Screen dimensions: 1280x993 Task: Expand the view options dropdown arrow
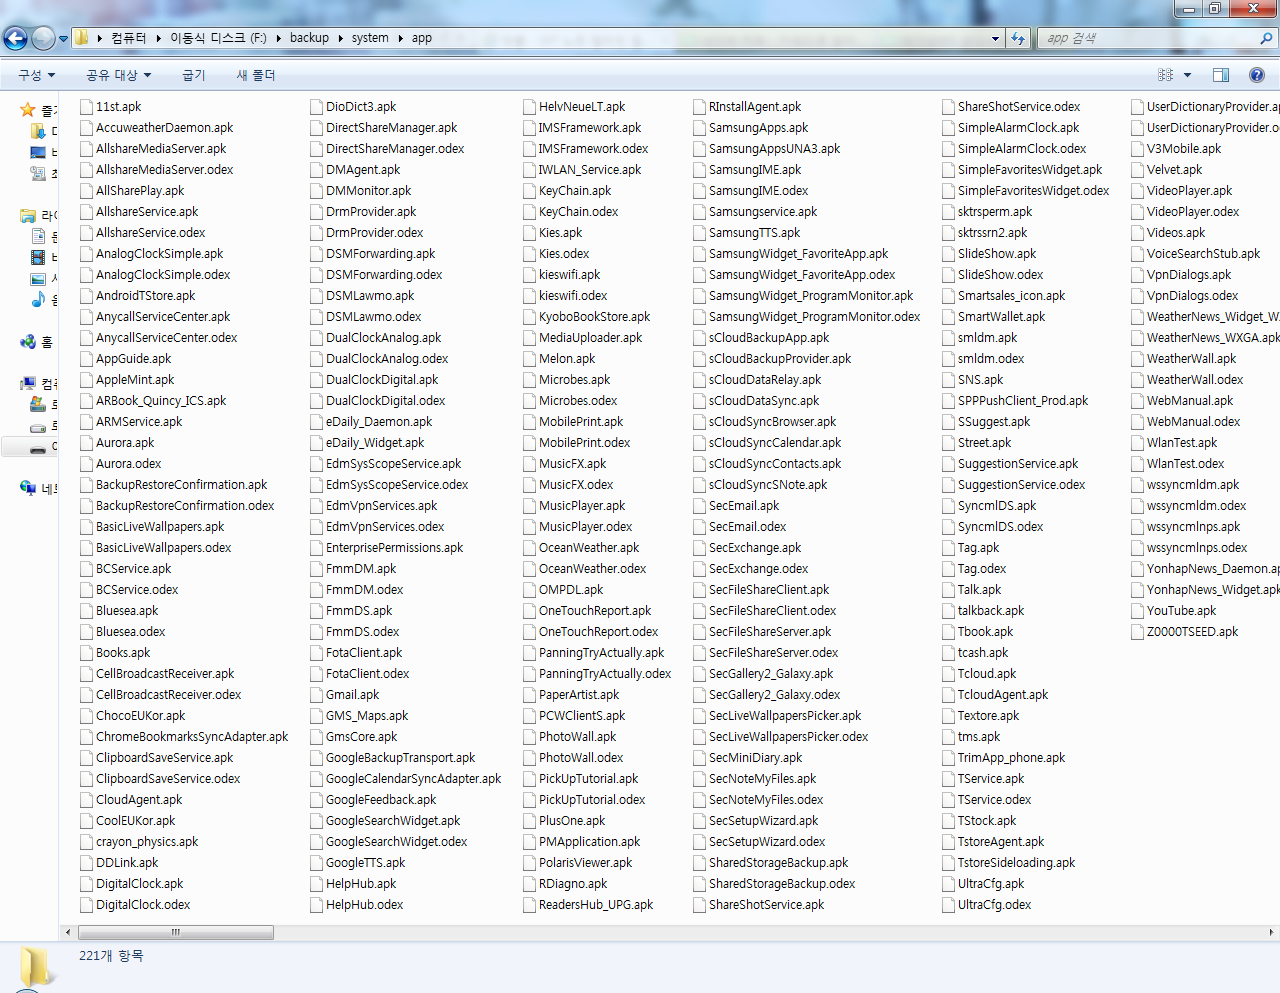point(1188,75)
